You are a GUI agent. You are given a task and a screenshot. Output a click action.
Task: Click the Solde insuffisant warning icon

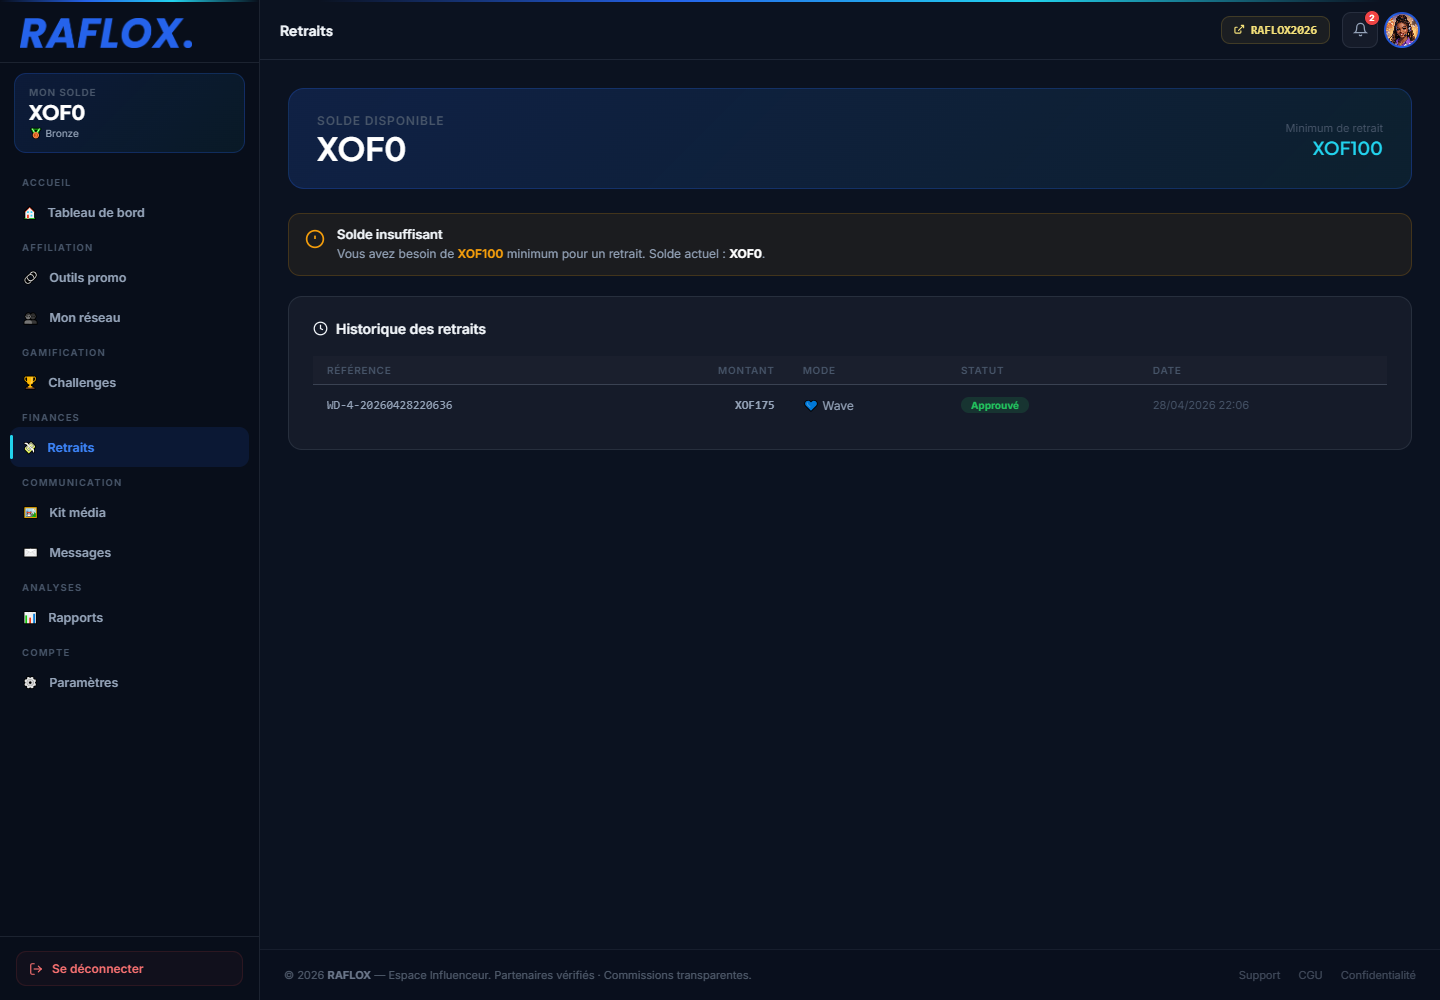coord(315,239)
